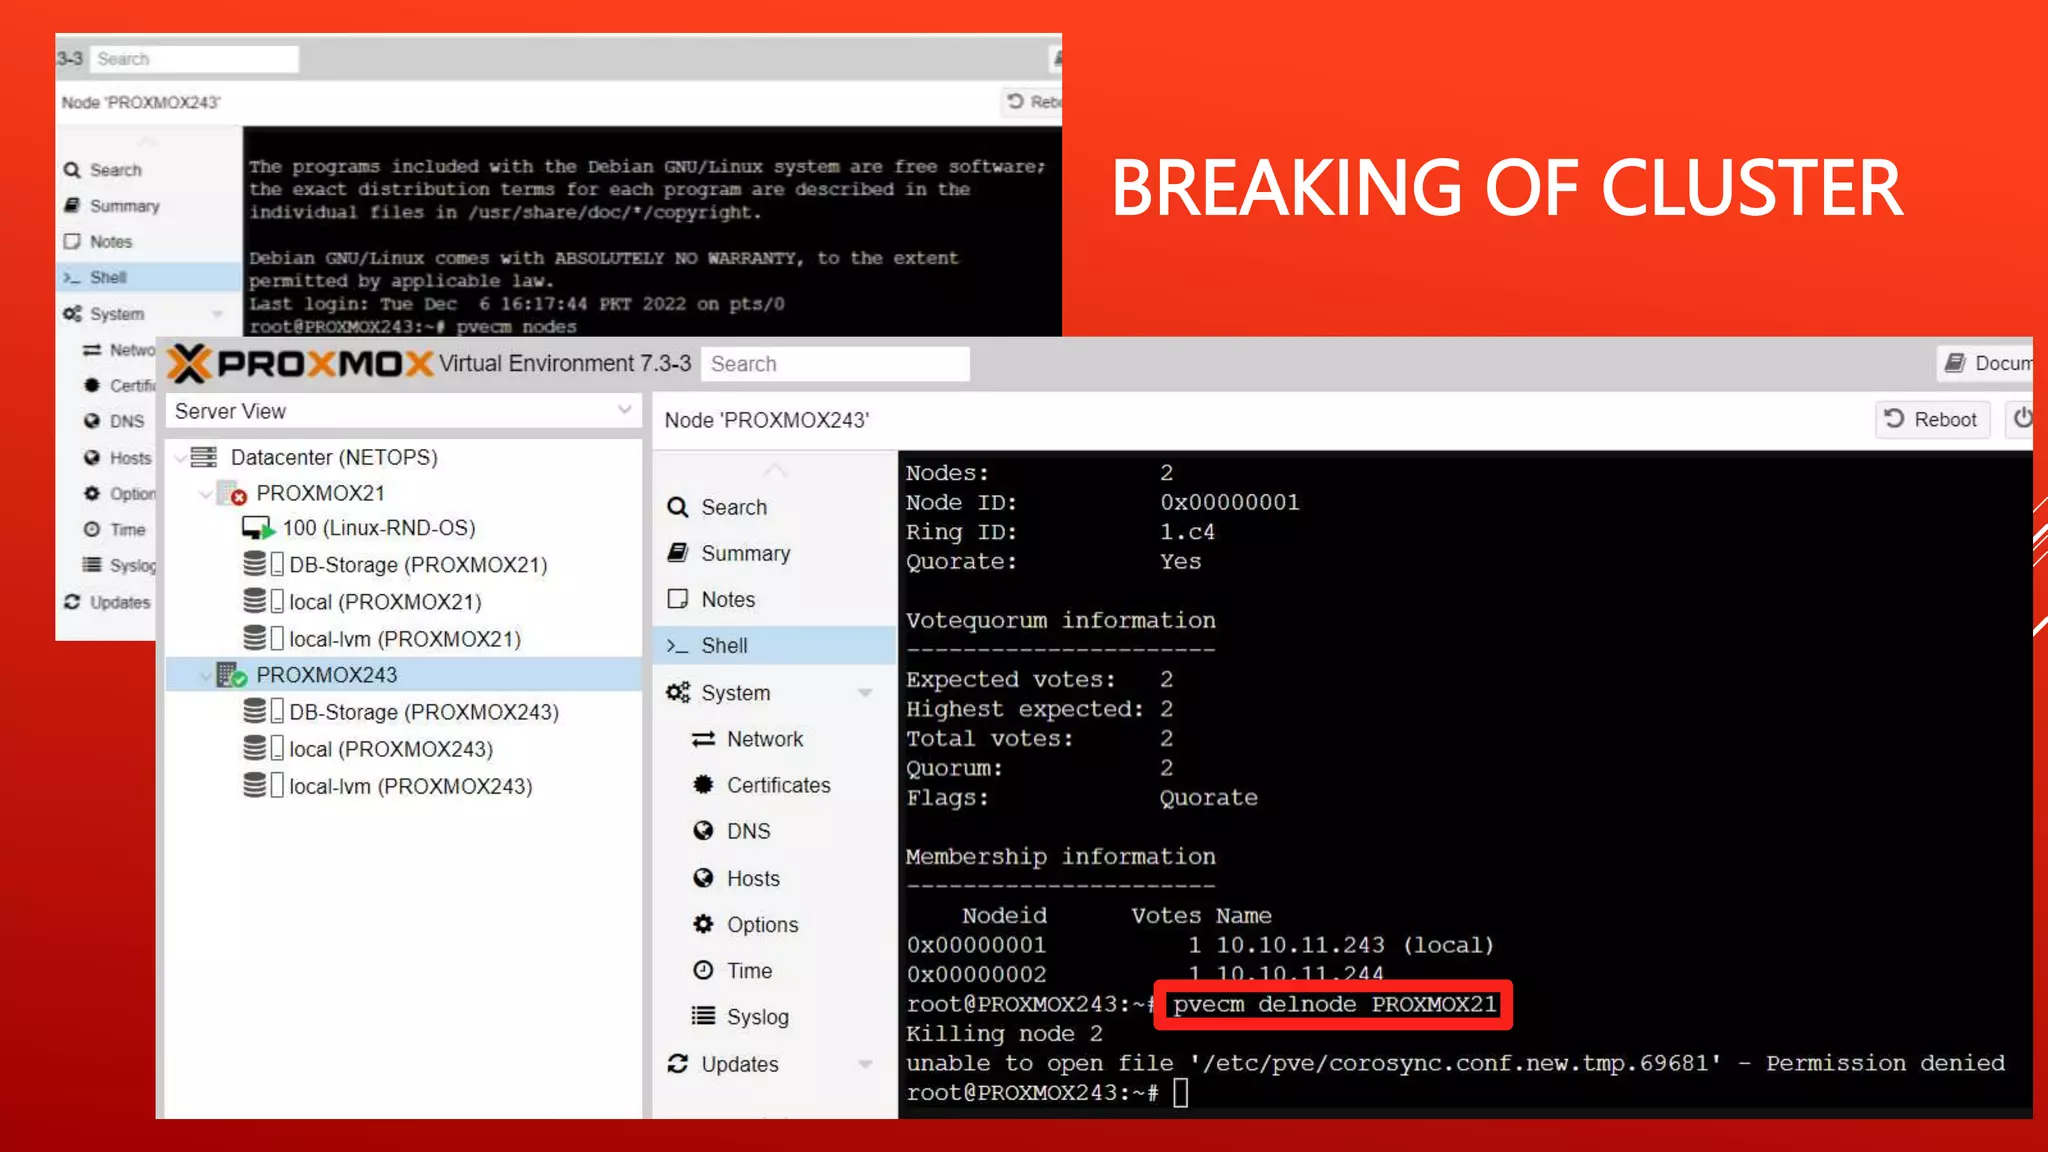Click Reboot in the background window
2048x1152 pixels.
coord(1033,101)
